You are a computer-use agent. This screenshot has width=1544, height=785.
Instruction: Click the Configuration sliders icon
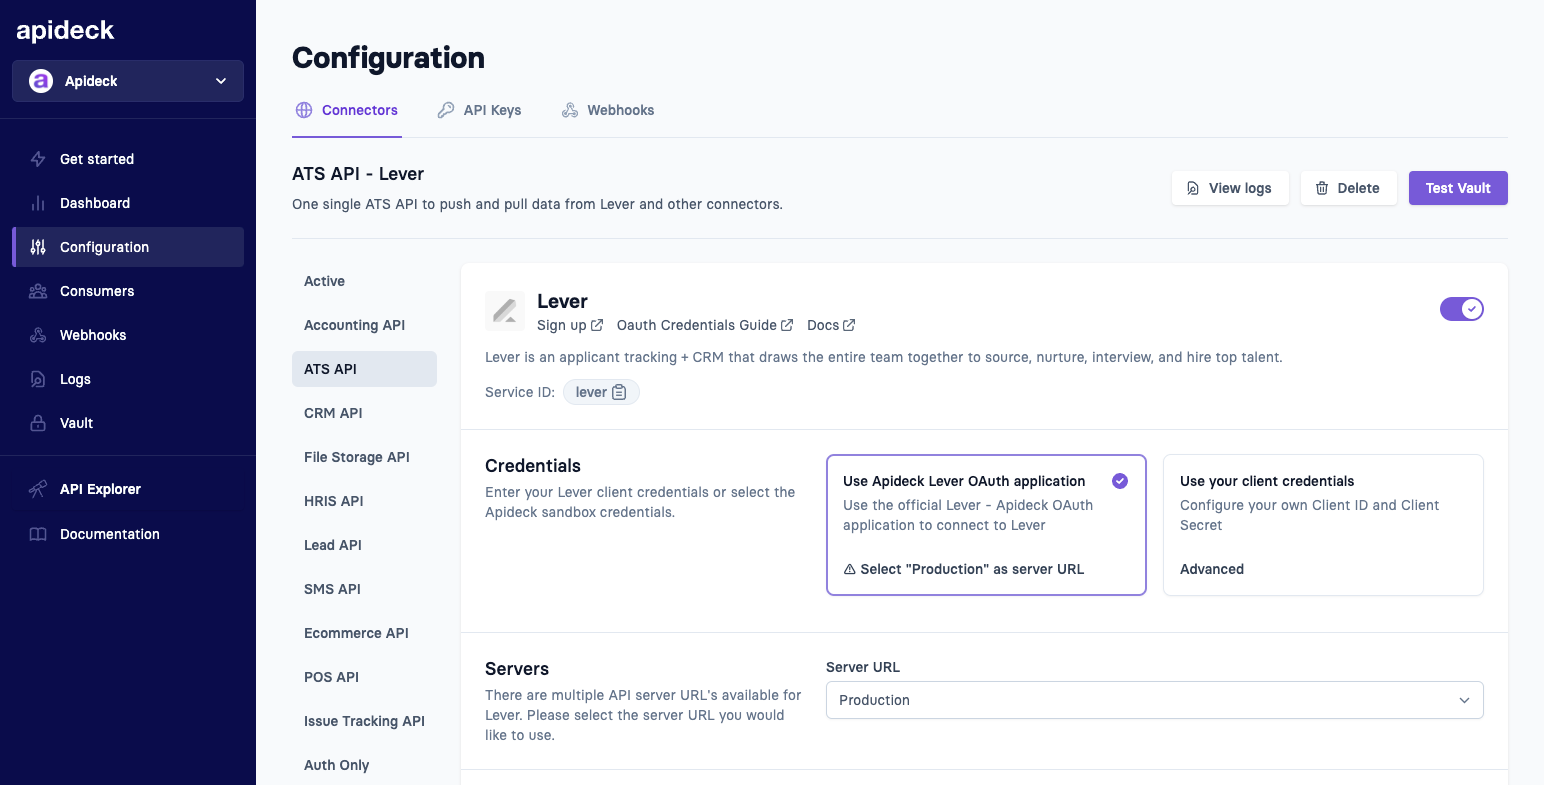(x=38, y=247)
